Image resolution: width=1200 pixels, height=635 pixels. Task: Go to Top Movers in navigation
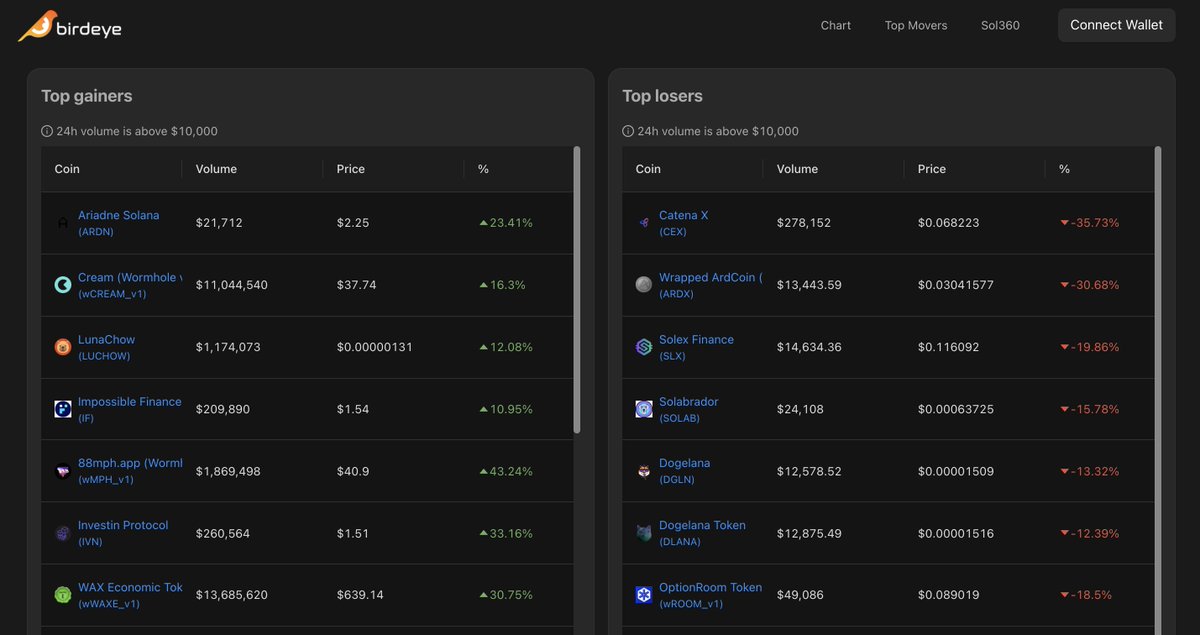[x=916, y=25]
